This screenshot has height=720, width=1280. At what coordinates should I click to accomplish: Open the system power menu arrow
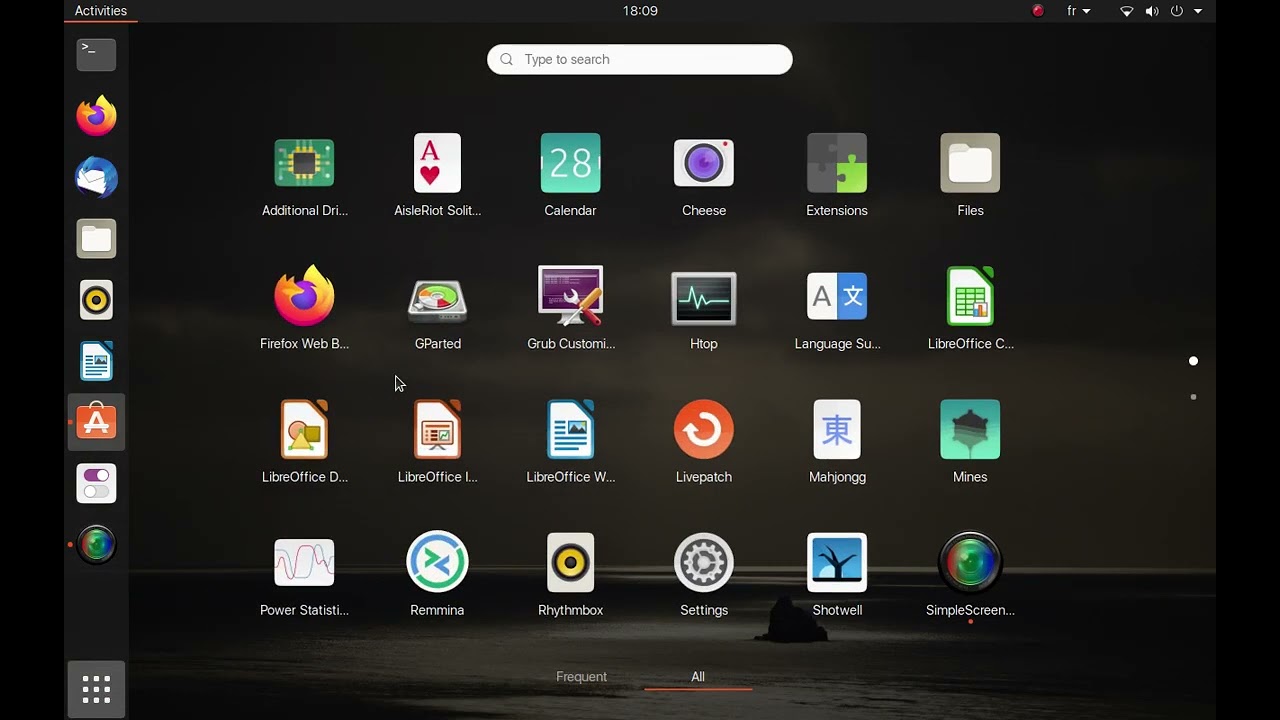[1198, 11]
